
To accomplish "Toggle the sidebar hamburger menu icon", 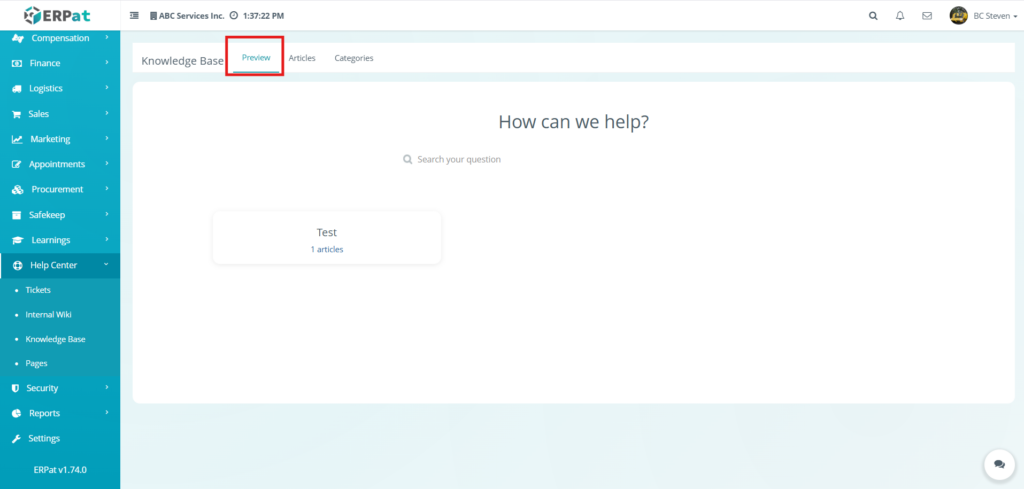I will coord(135,16).
